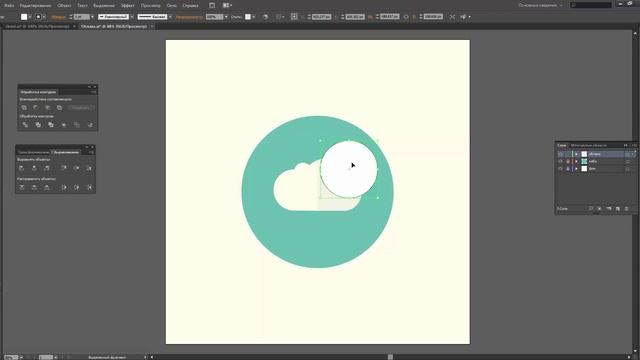Click the Minus Front shape mode icon
The width and height of the screenshot is (640, 360).
pyautogui.click(x=36, y=108)
